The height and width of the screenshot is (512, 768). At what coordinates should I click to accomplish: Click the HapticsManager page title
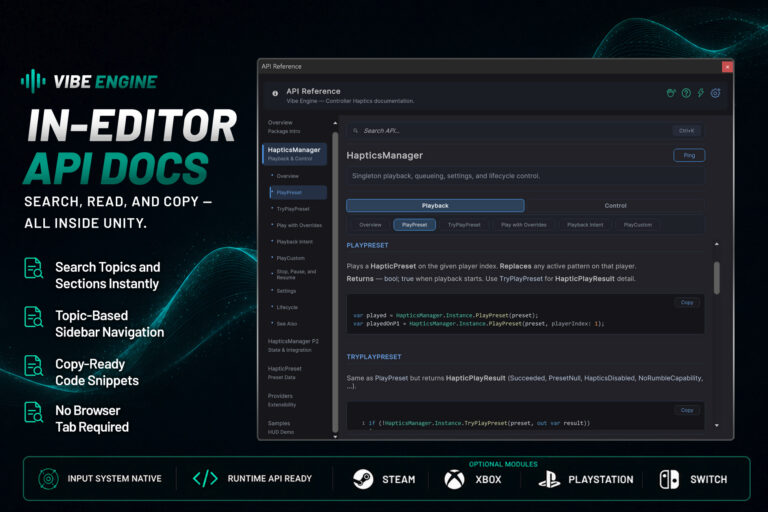point(384,155)
